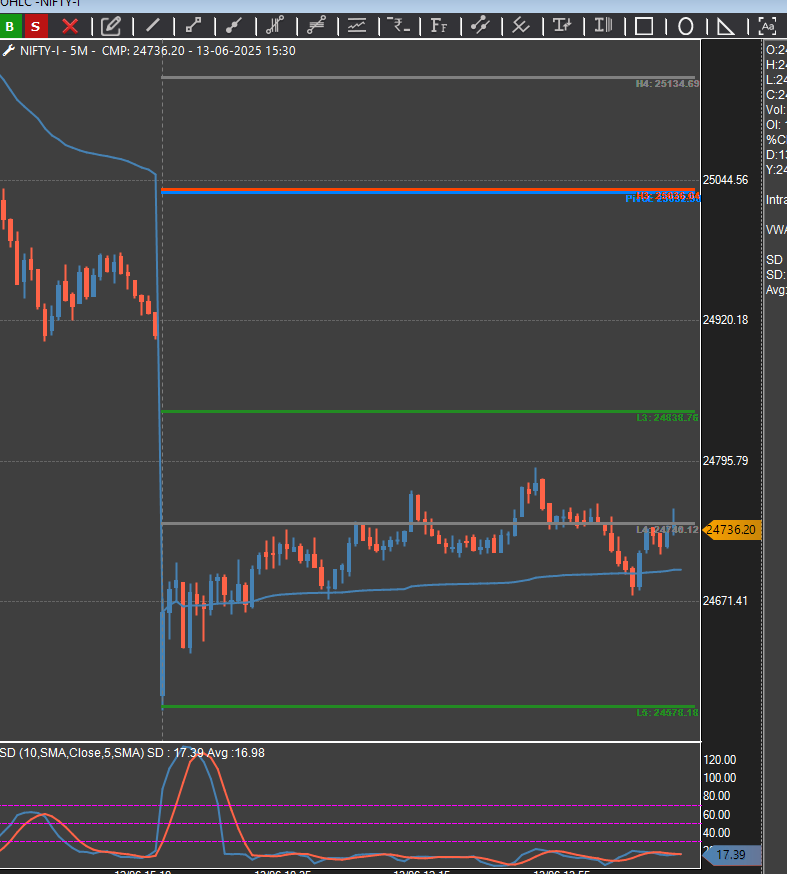Select the text with lines tool
Screen dimensions: 787x874
pyautogui.click(x=603, y=26)
